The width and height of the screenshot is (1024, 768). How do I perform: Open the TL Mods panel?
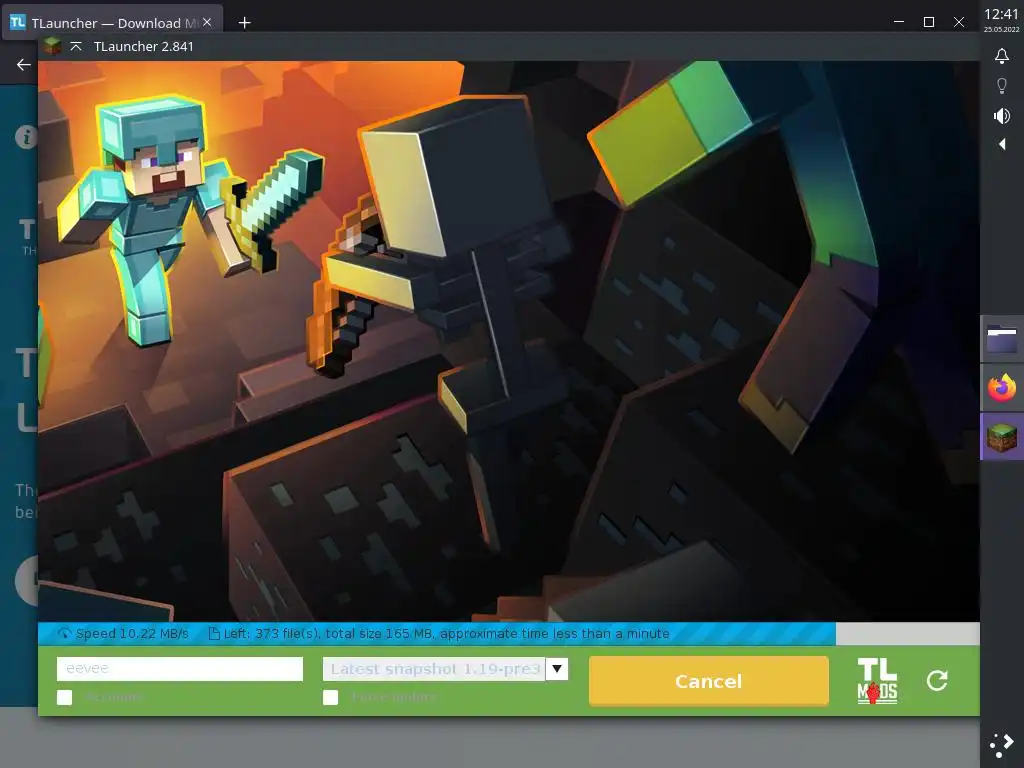(877, 681)
